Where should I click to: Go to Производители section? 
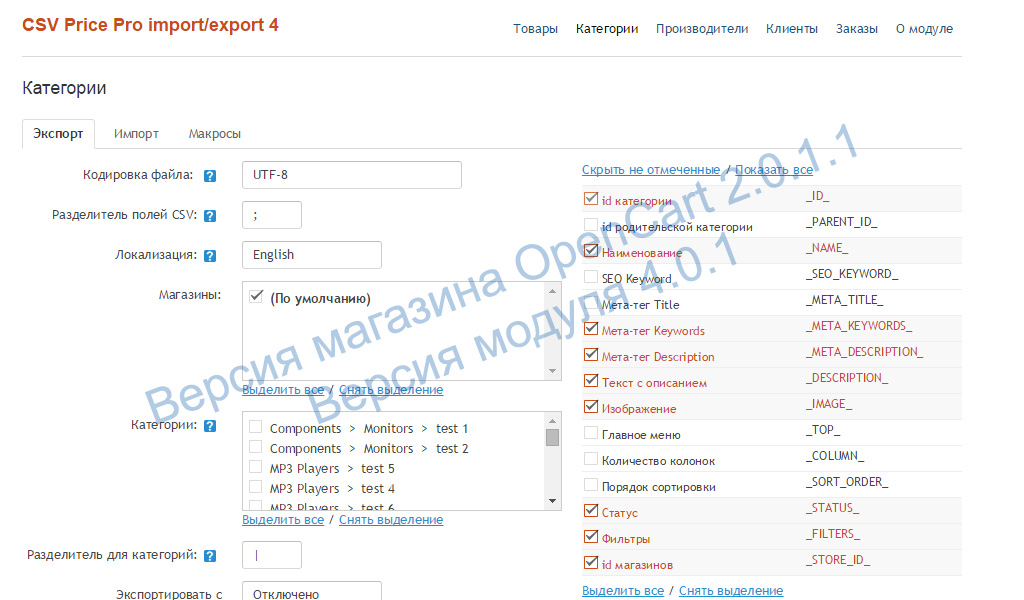click(702, 29)
